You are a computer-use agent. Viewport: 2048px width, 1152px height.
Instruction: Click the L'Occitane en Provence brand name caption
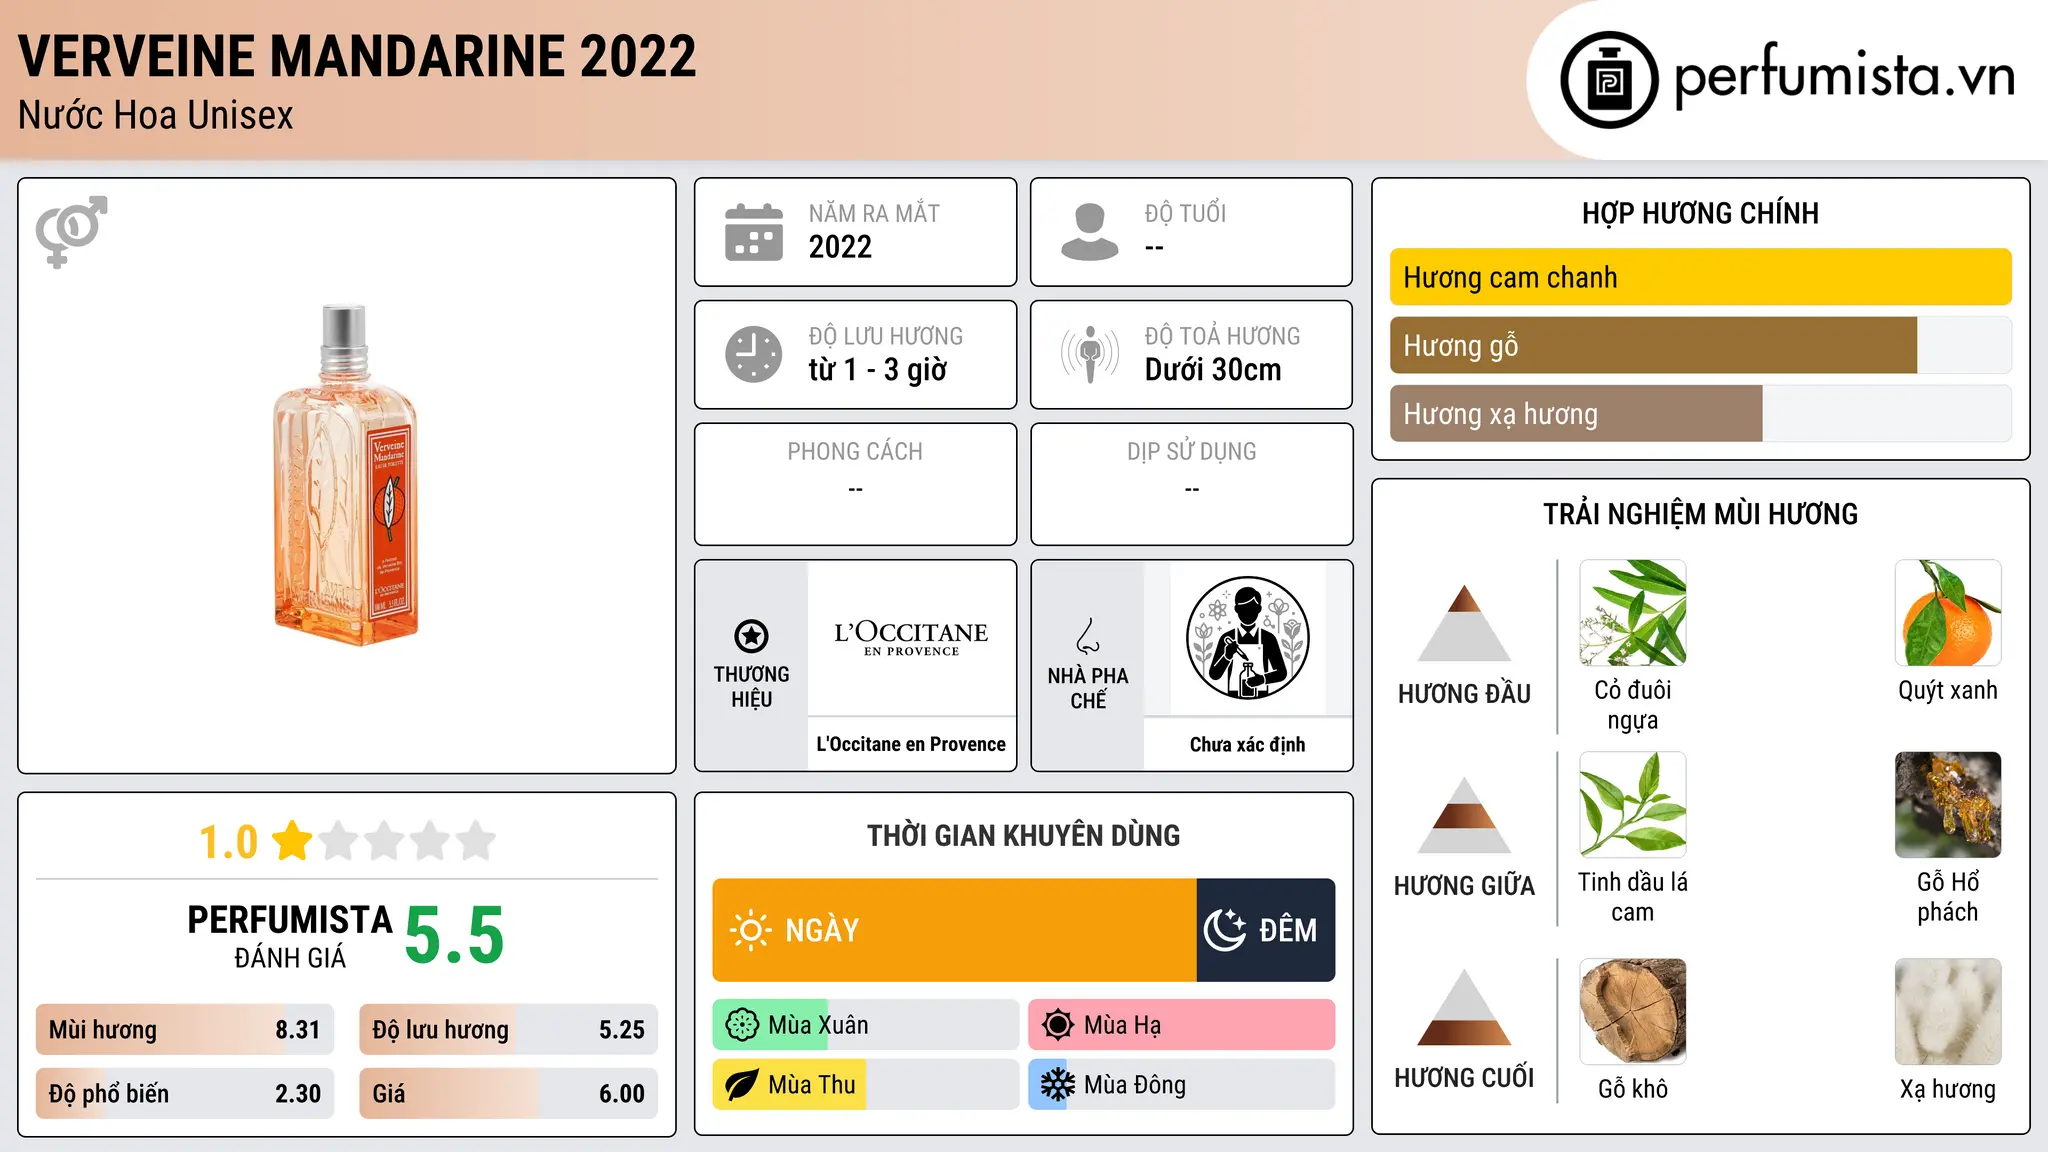tap(911, 744)
